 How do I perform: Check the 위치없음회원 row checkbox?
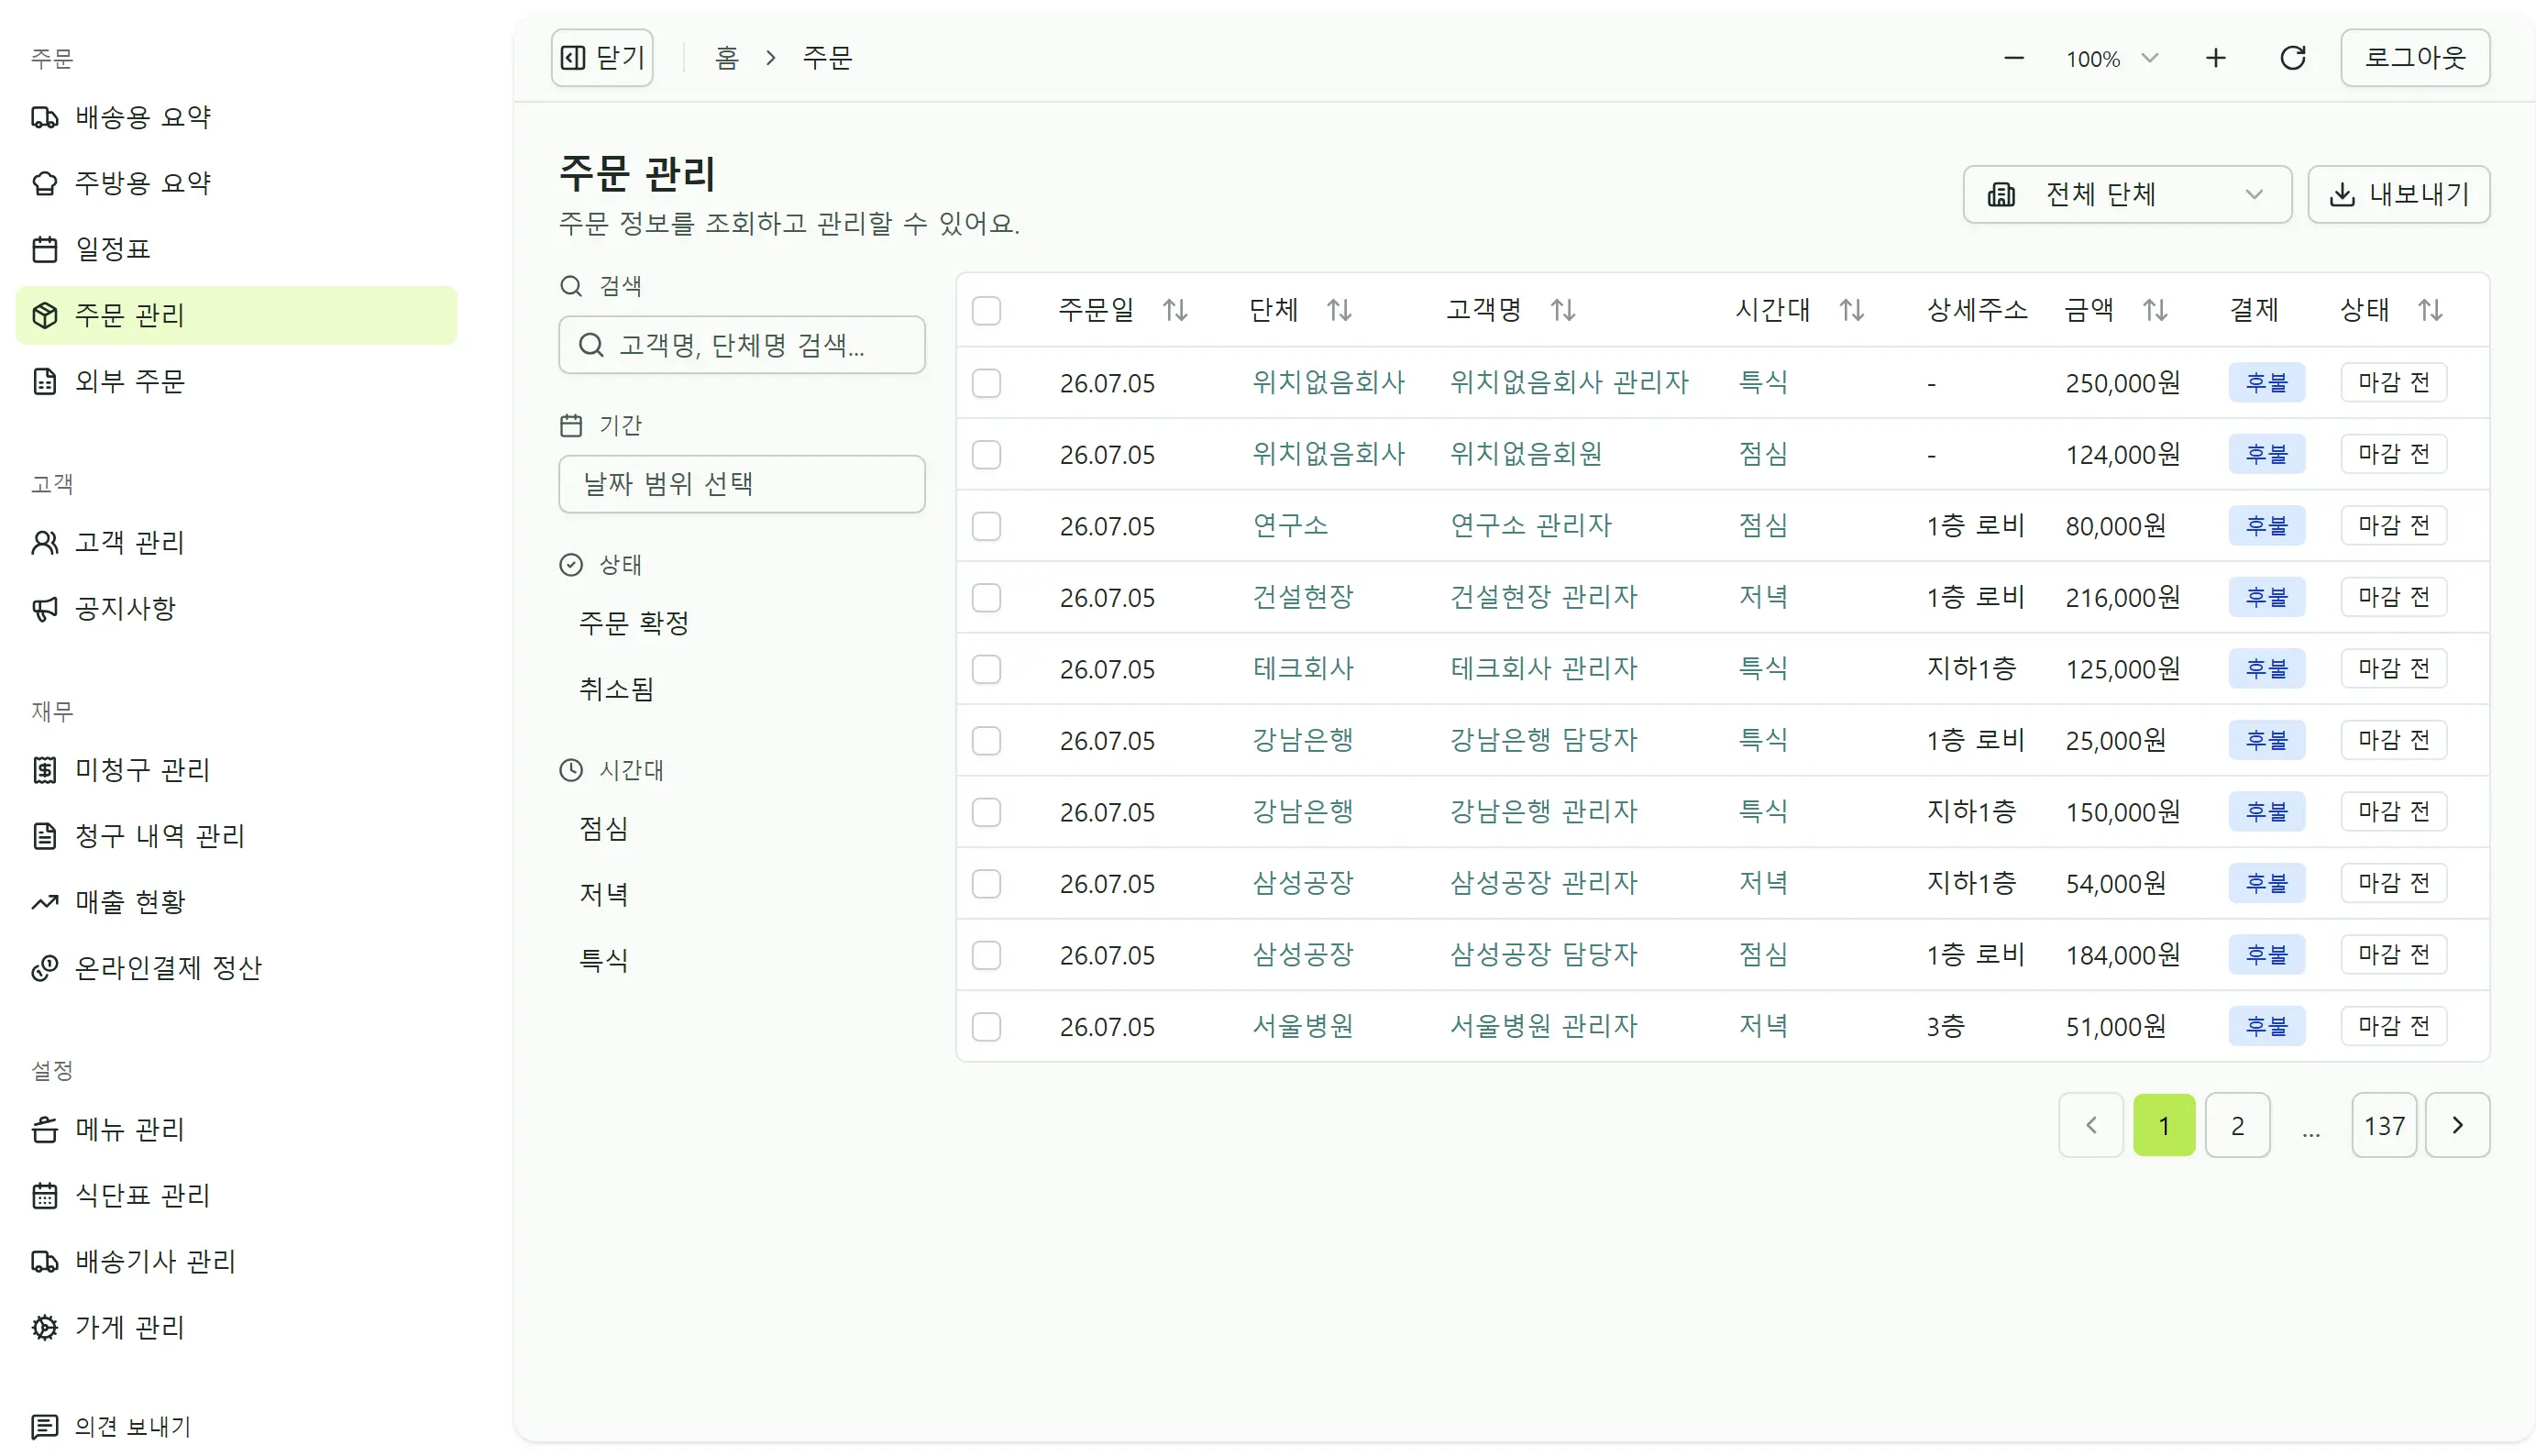coord(987,455)
